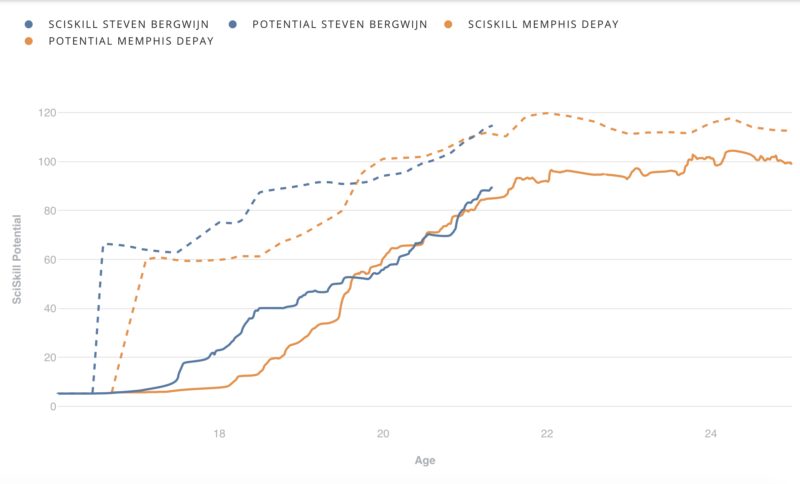The width and height of the screenshot is (800, 484).
Task: Click the orange dot beside SciSkill Memphis Depay
Action: click(x=448, y=24)
